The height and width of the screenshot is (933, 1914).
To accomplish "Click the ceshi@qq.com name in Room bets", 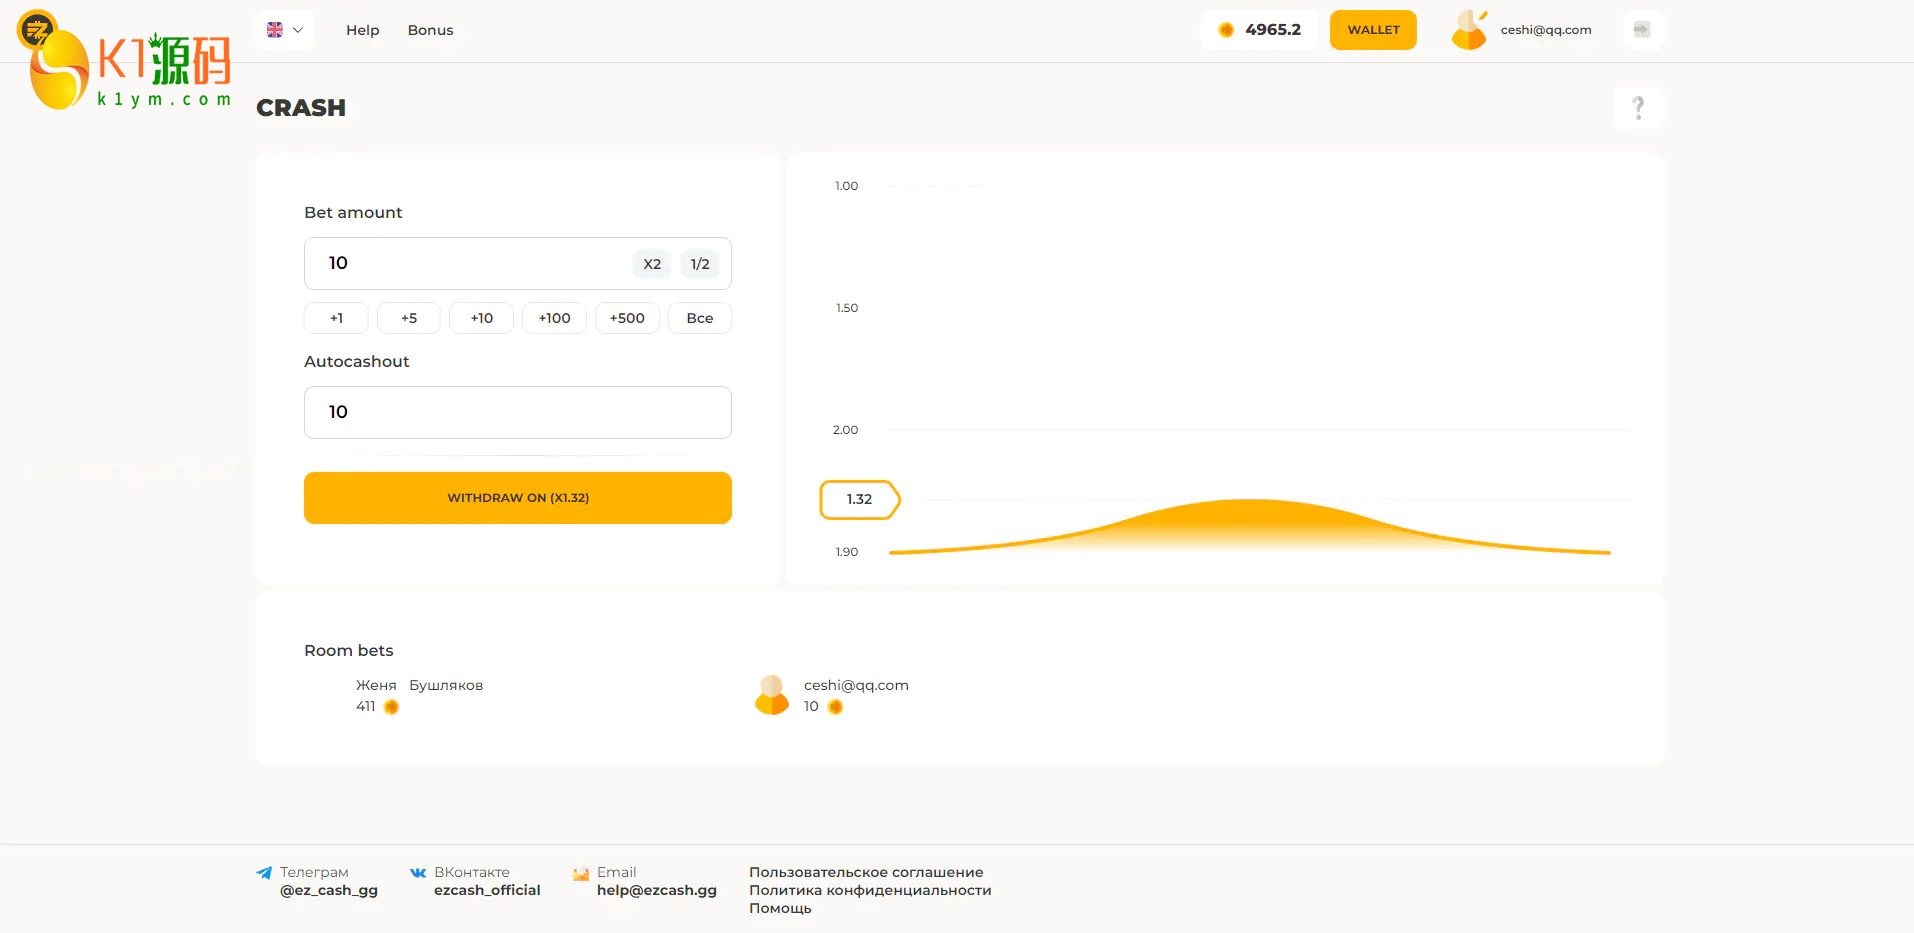I will point(856,685).
